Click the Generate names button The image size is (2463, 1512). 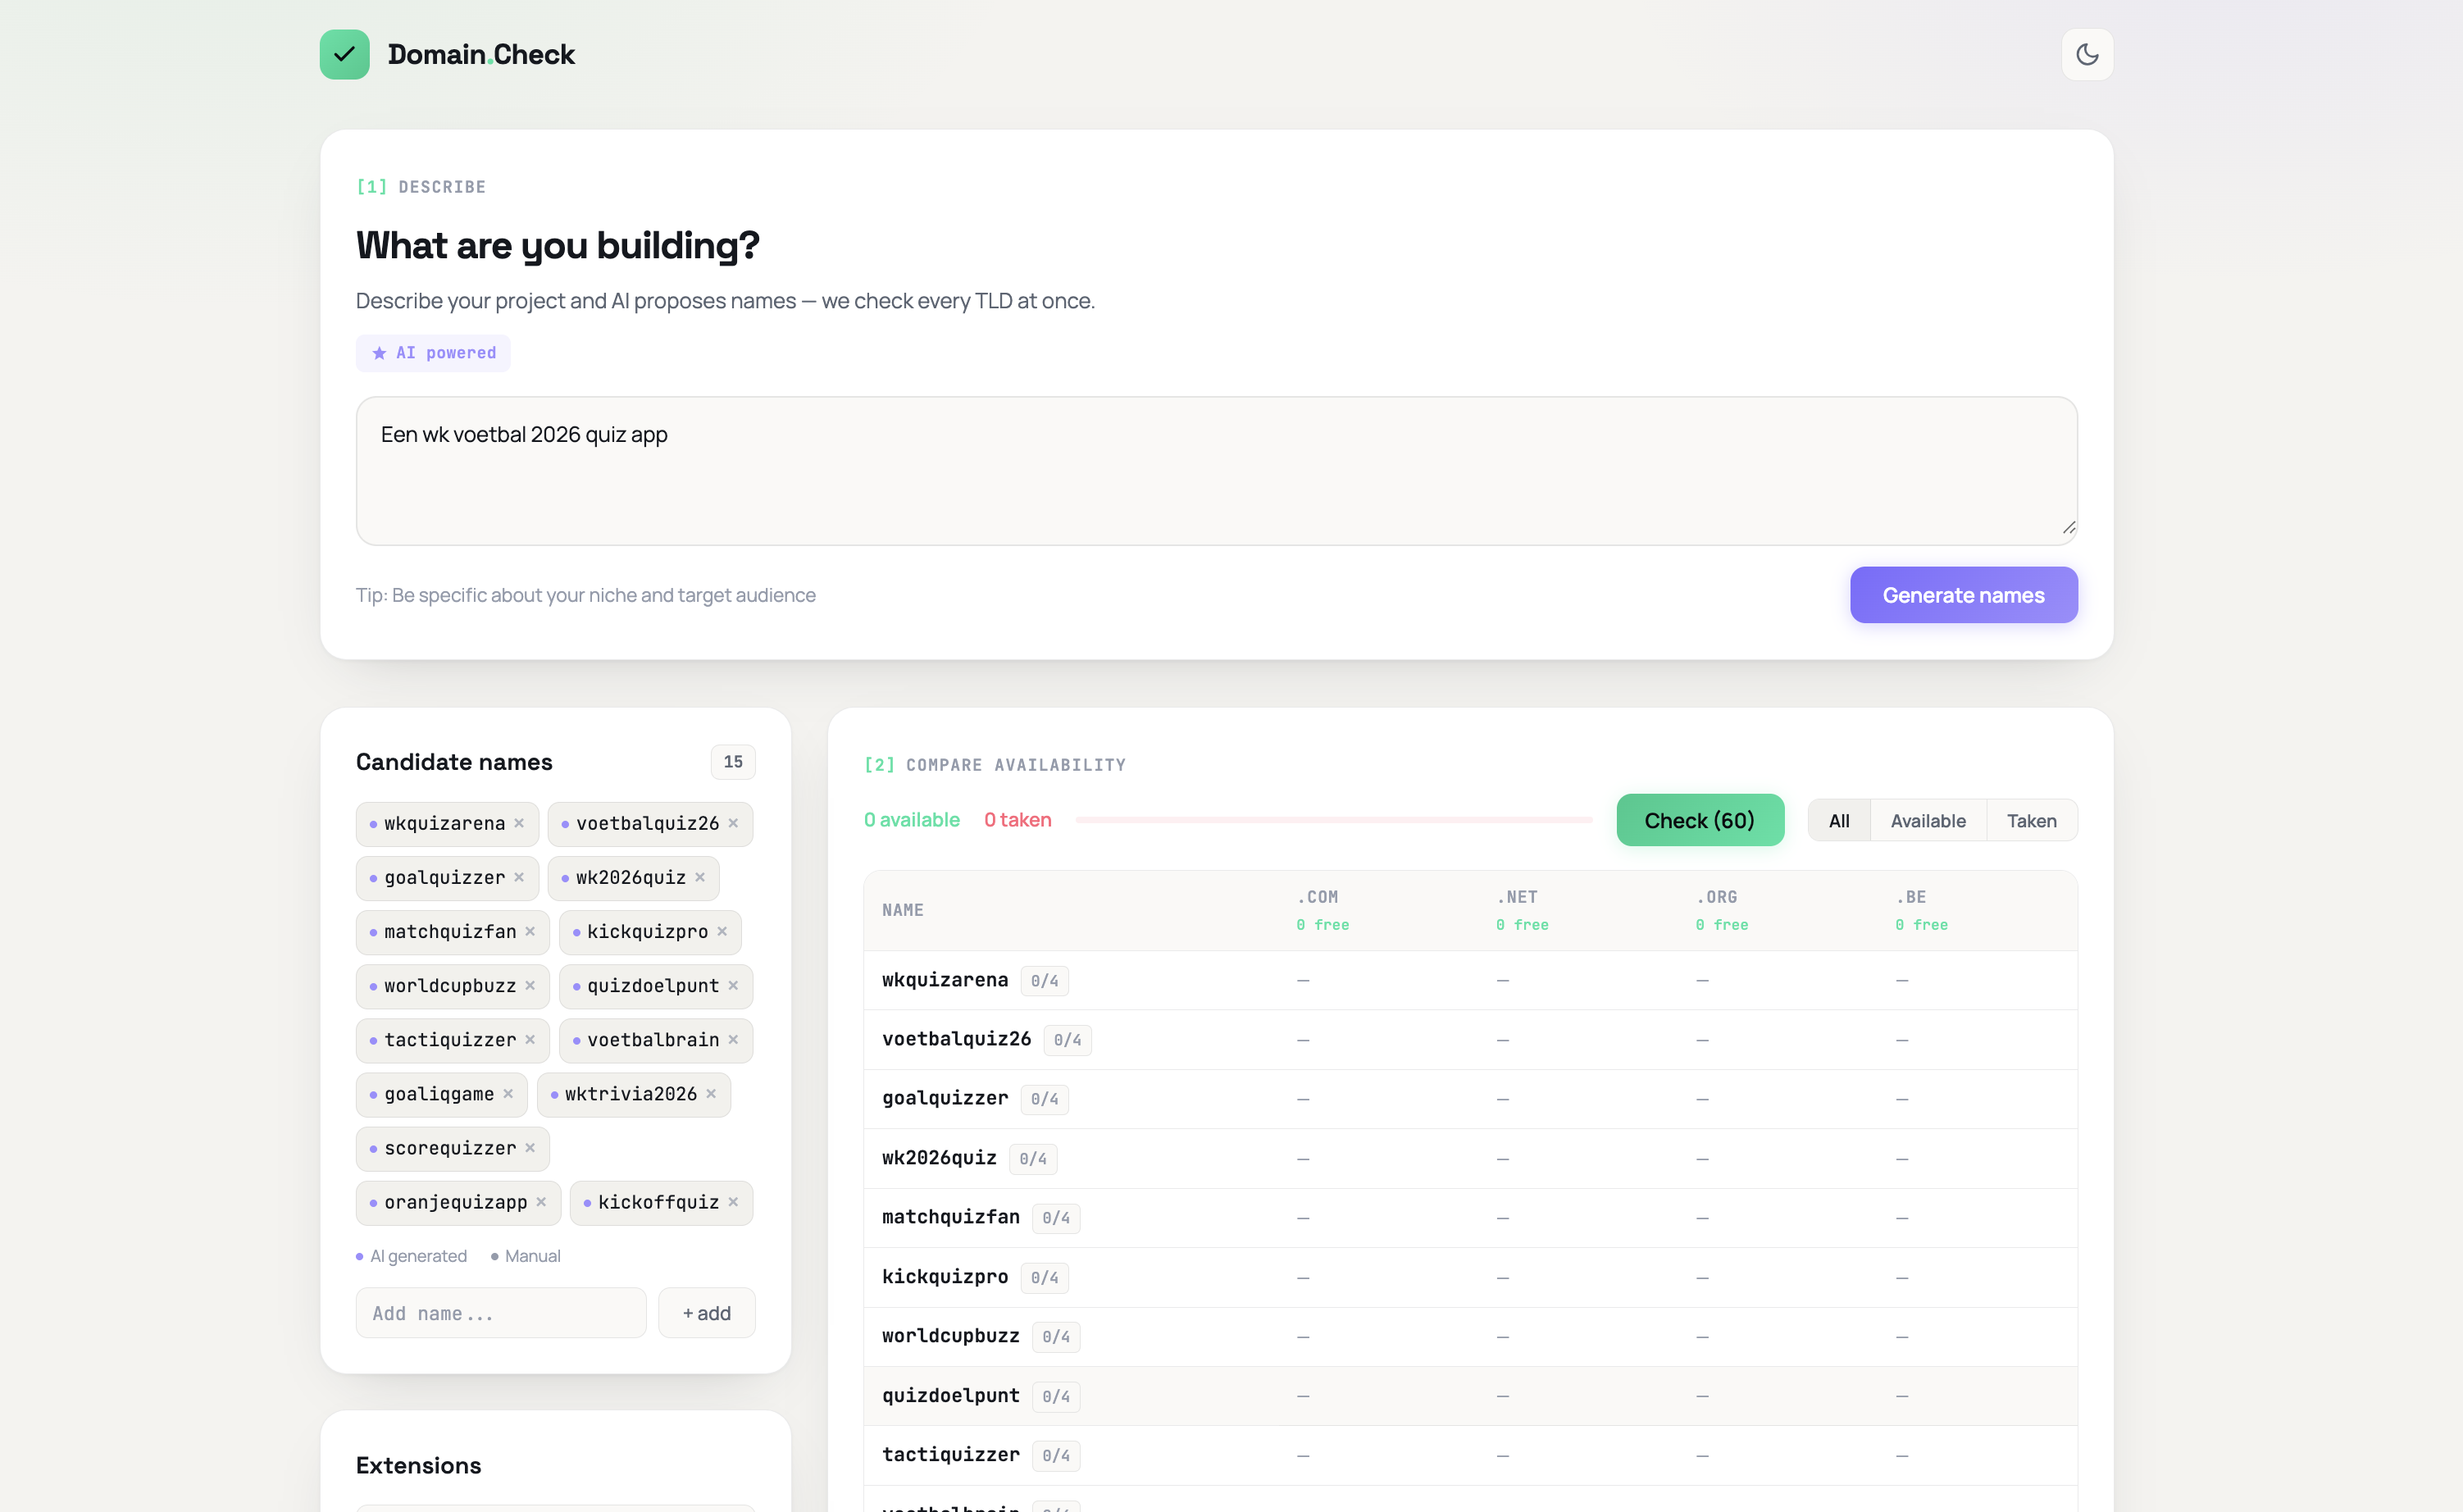pyautogui.click(x=1963, y=595)
